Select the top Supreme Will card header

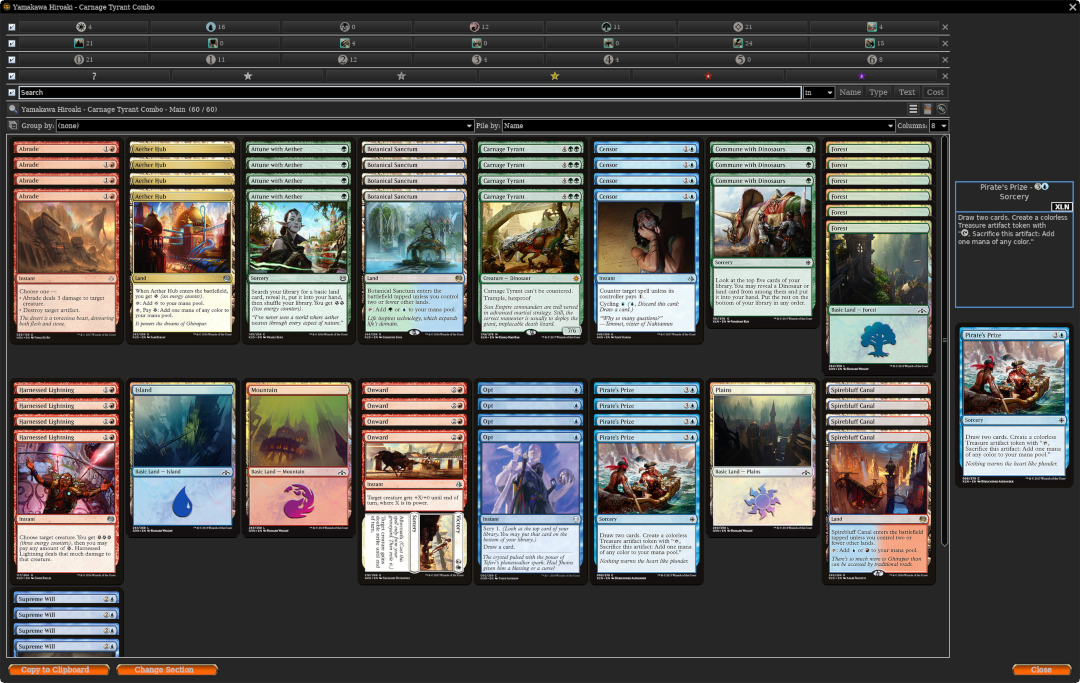[x=66, y=599]
